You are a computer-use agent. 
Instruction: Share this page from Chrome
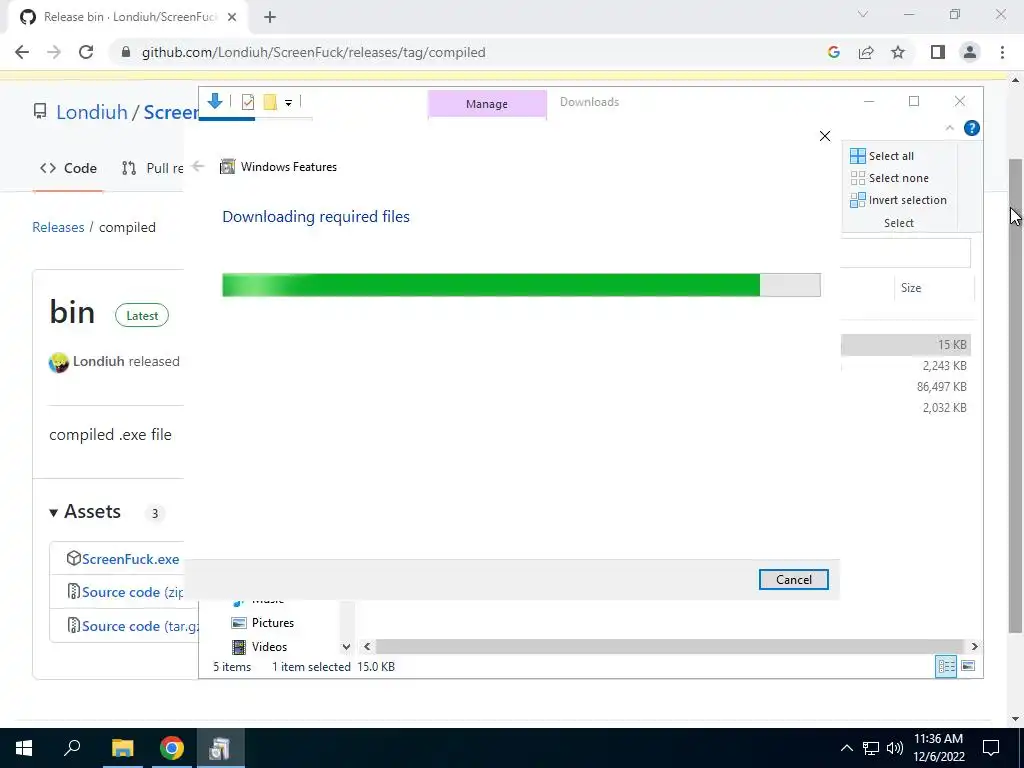(x=866, y=52)
